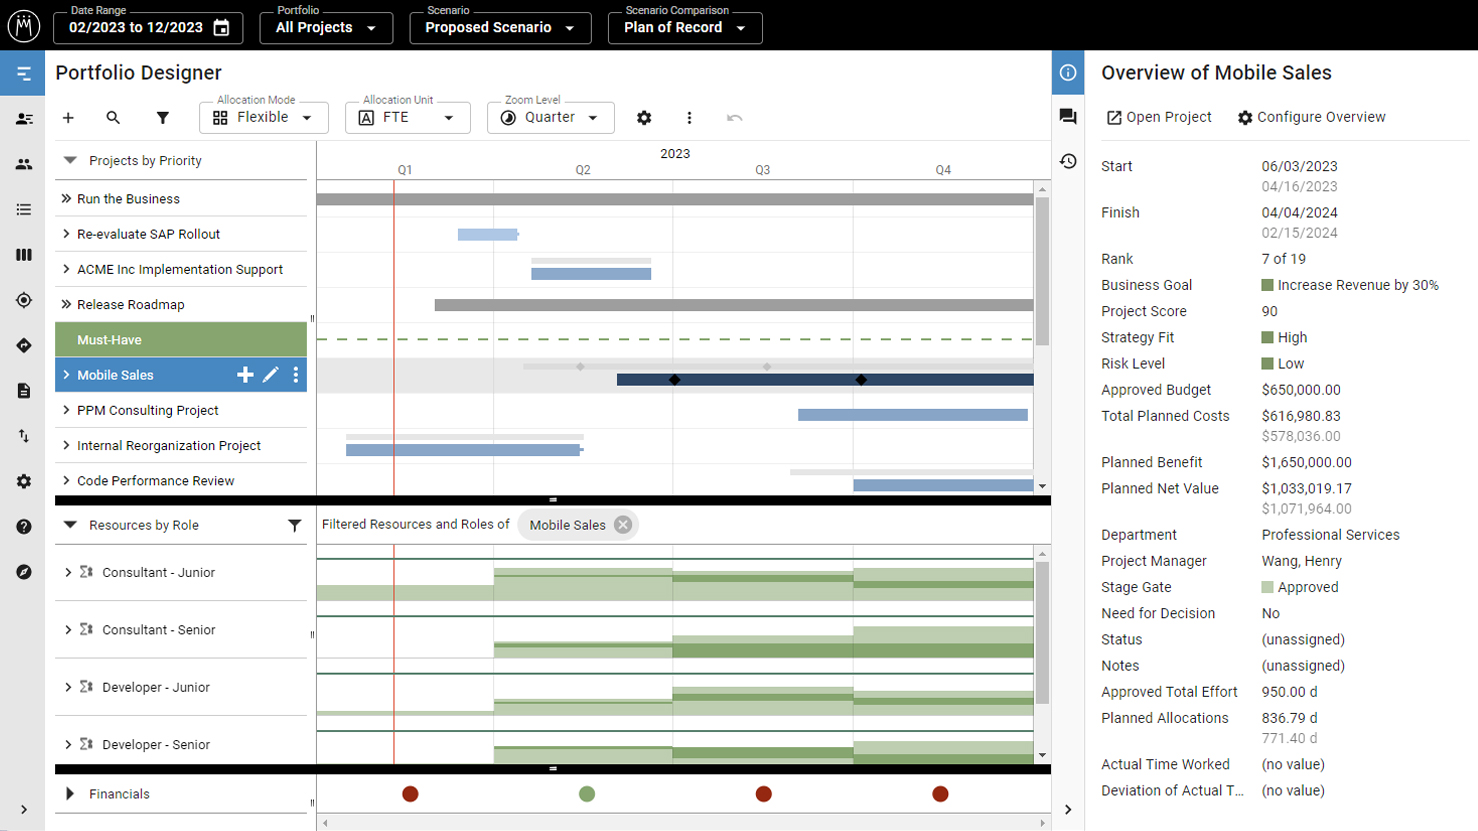Image resolution: width=1478 pixels, height=831 pixels.
Task: Collapse the Projects by Priority section
Action: [x=70, y=160]
